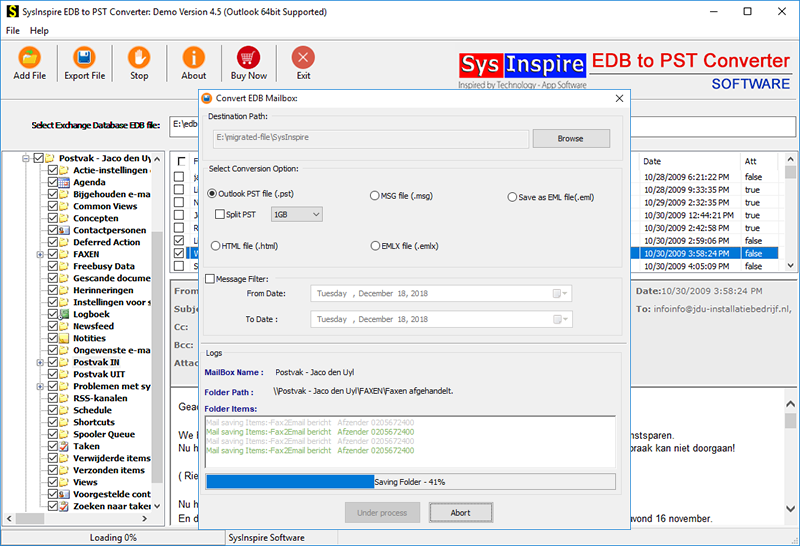Image resolution: width=800 pixels, height=546 pixels.
Task: Click the Abort button
Action: (461, 512)
